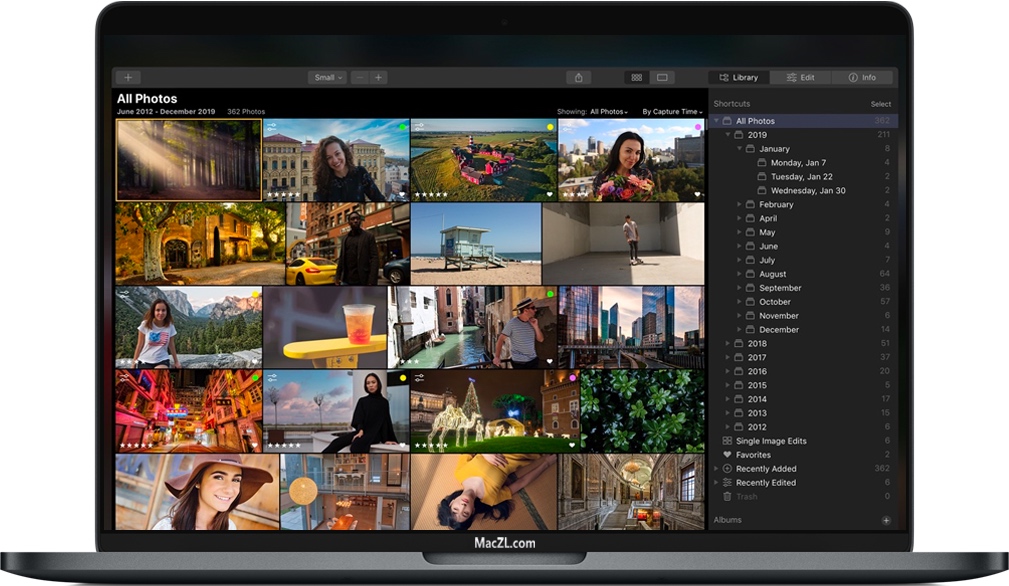The height and width of the screenshot is (586, 1009).
Task: Toggle favorite heart on lighthouse aerial photo
Action: click(x=549, y=195)
